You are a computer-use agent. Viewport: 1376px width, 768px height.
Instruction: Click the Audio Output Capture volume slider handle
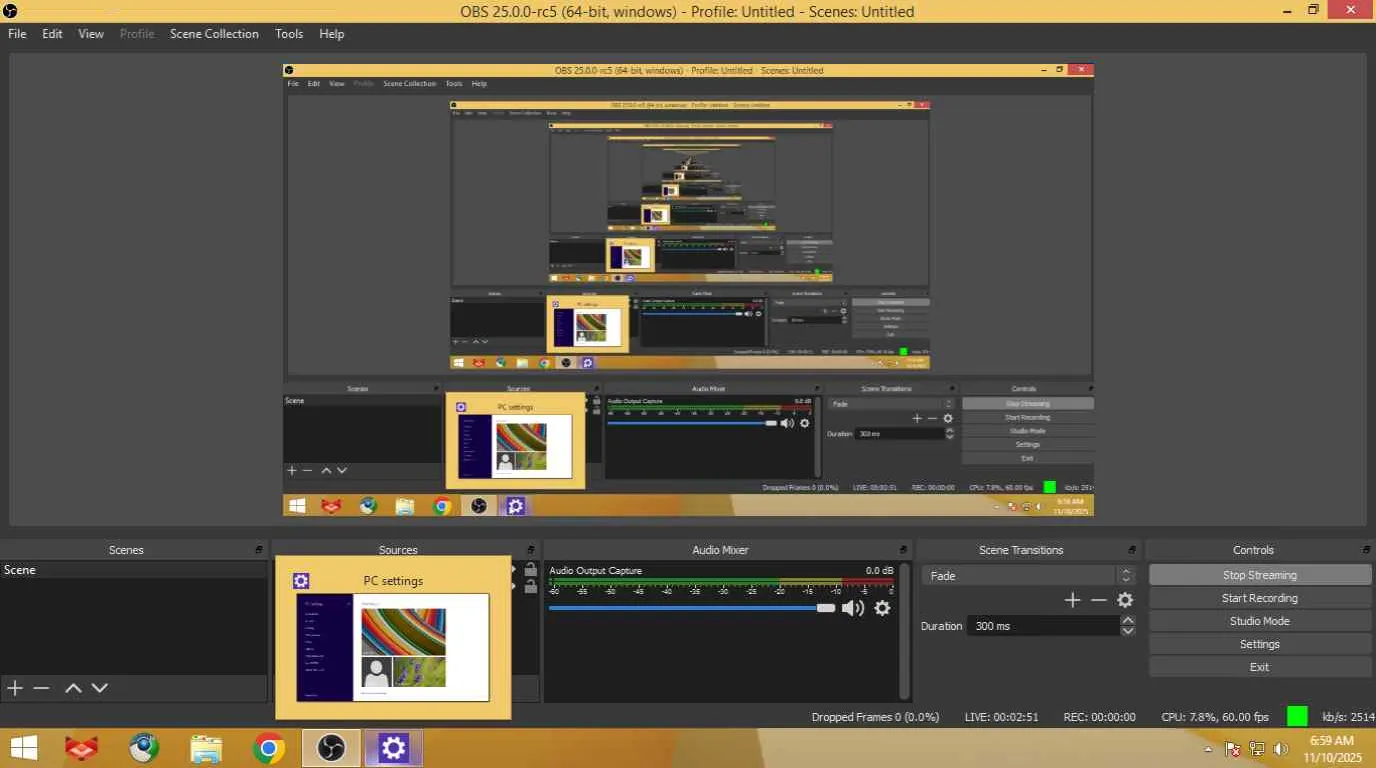point(825,608)
